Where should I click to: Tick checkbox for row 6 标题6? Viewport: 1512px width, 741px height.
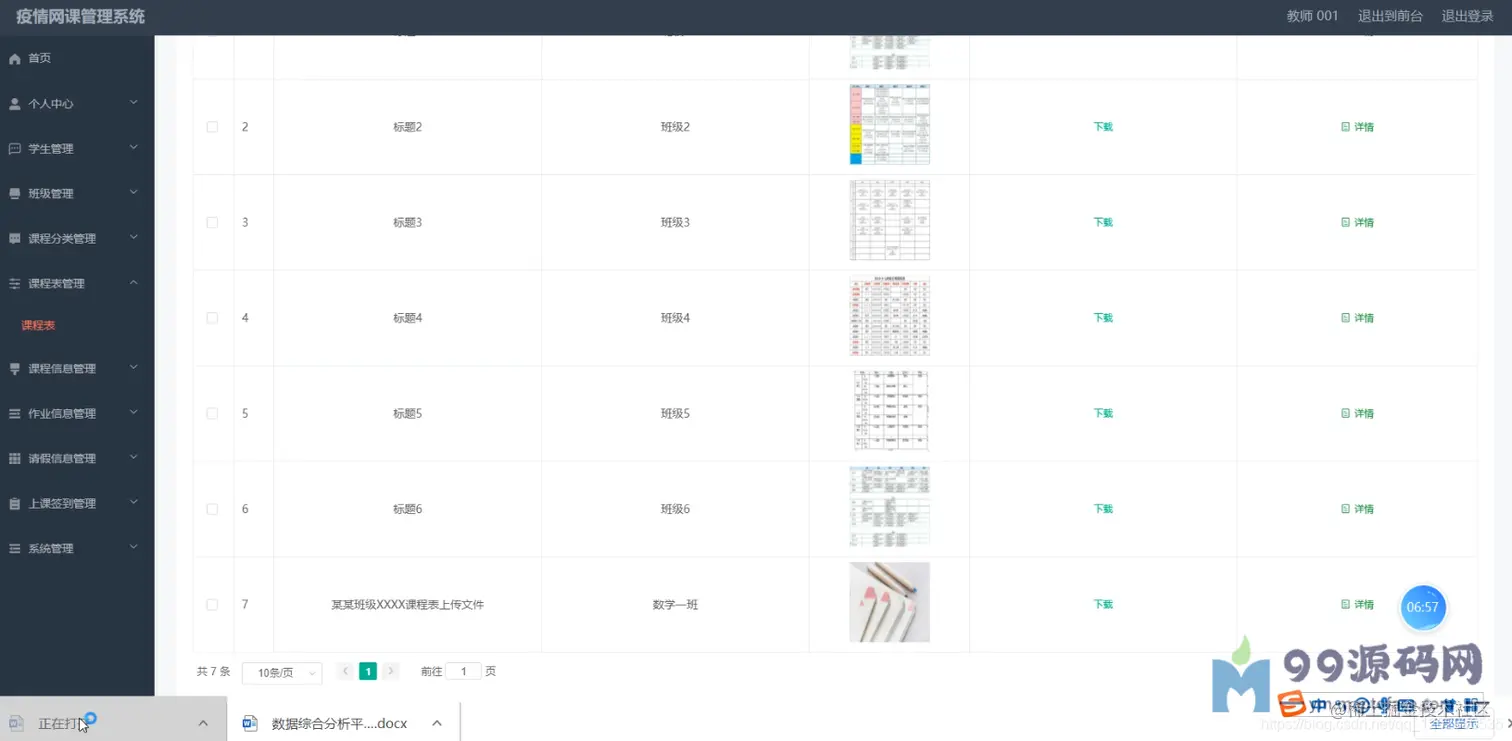click(212, 509)
